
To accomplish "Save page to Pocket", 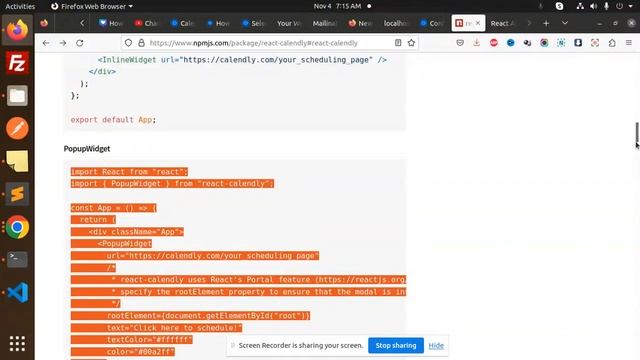I will 460,43.
